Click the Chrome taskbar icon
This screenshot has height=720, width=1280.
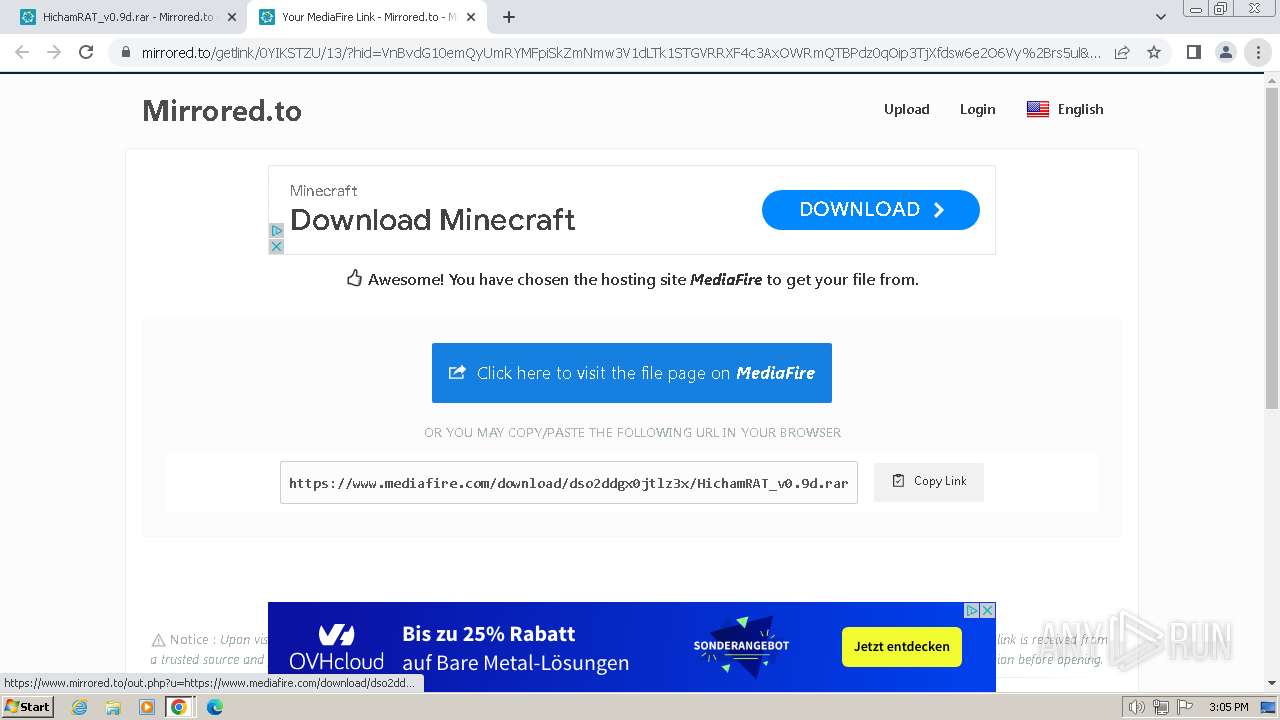click(x=179, y=707)
